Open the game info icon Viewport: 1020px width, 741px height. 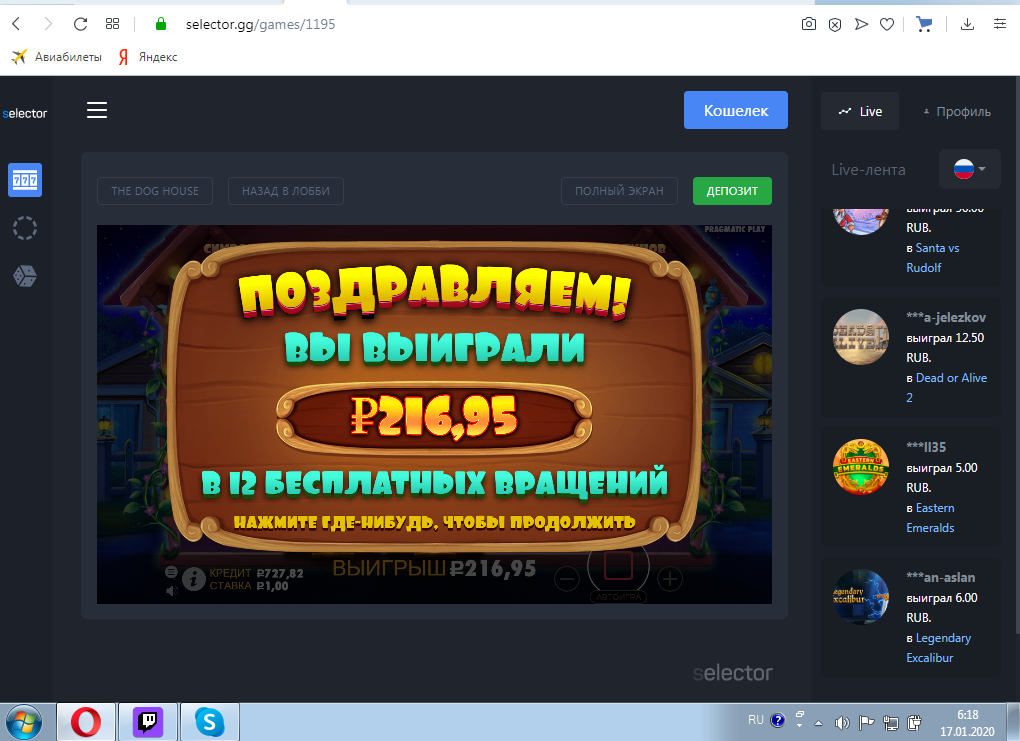coord(193,578)
